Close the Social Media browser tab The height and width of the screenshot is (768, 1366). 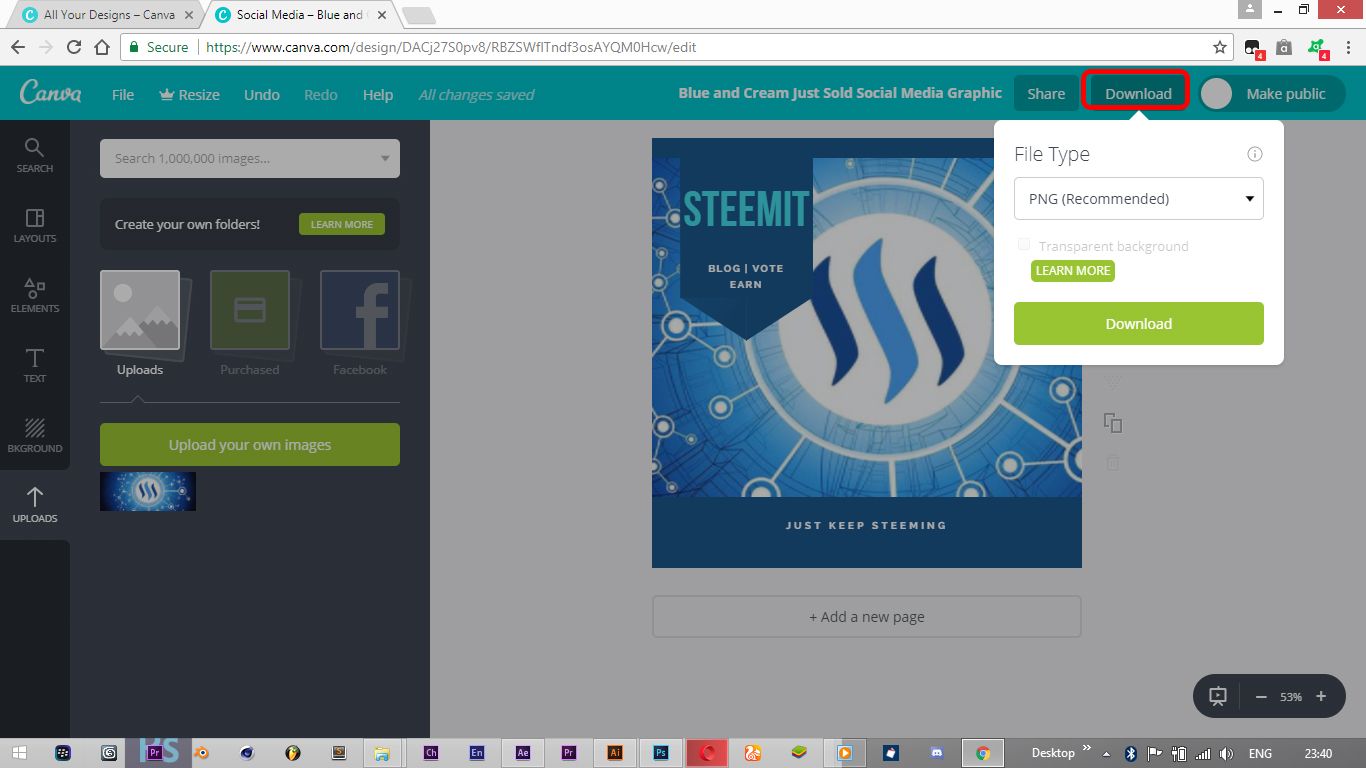click(381, 15)
